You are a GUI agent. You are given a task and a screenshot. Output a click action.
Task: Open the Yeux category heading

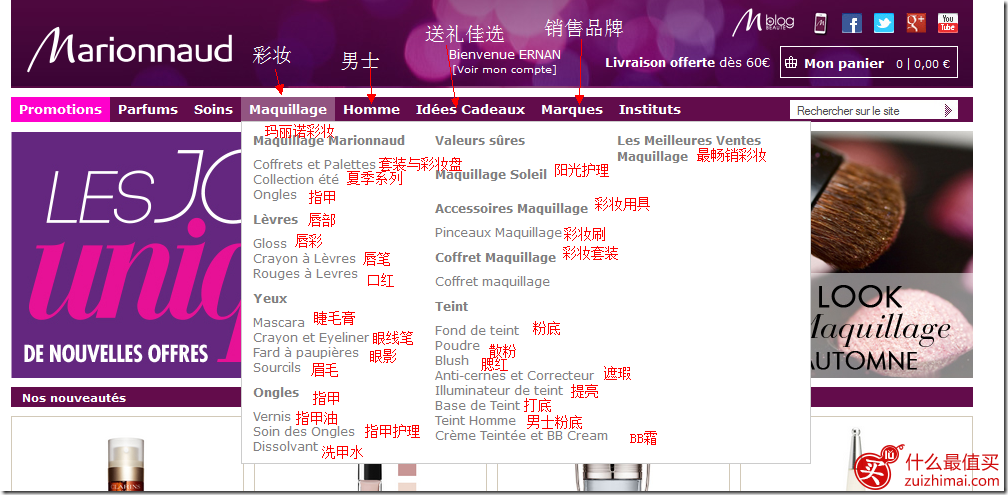pyautogui.click(x=270, y=298)
